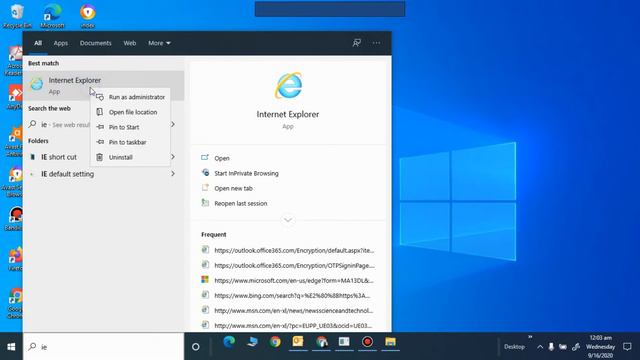Screen dimensions: 640x360
Task: Open the index desktop shortcut
Action: point(87,16)
